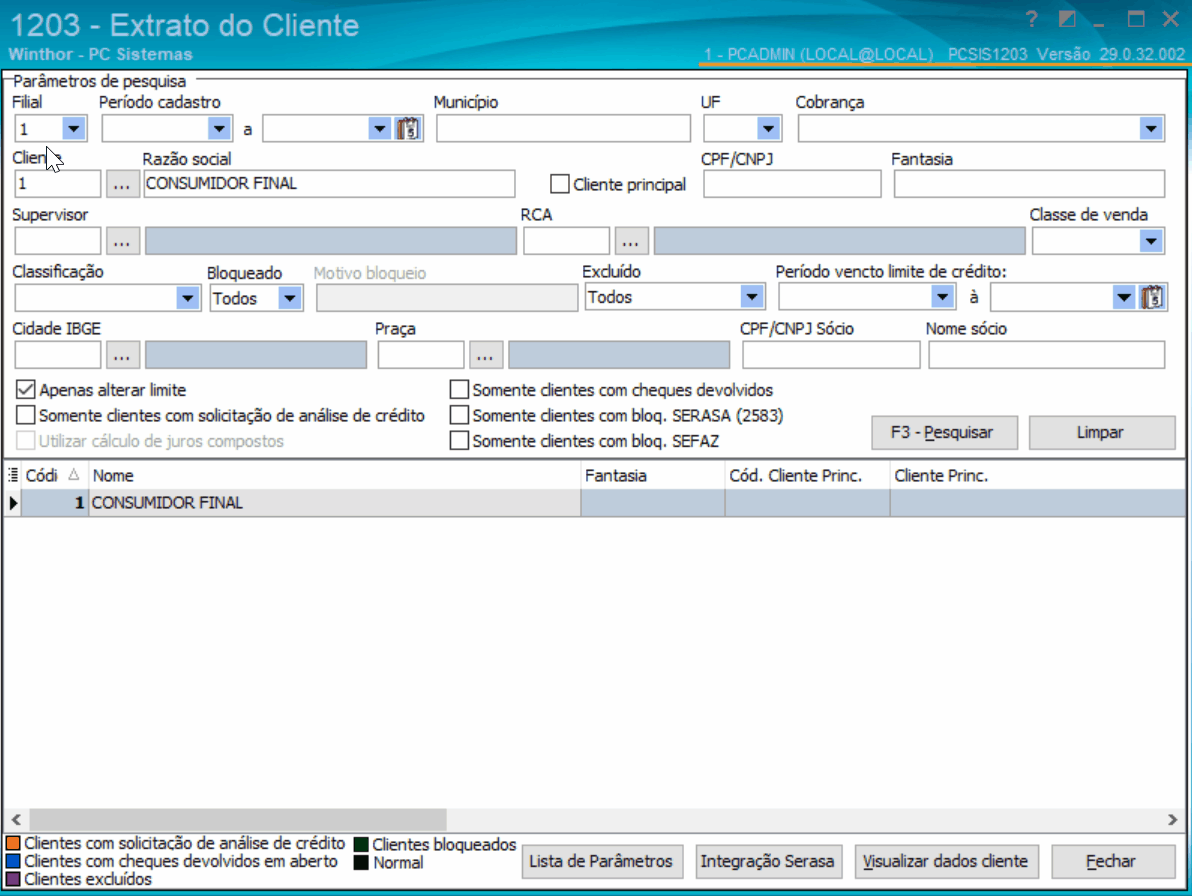Click the CPF/CNPJ input field

click(x=792, y=184)
